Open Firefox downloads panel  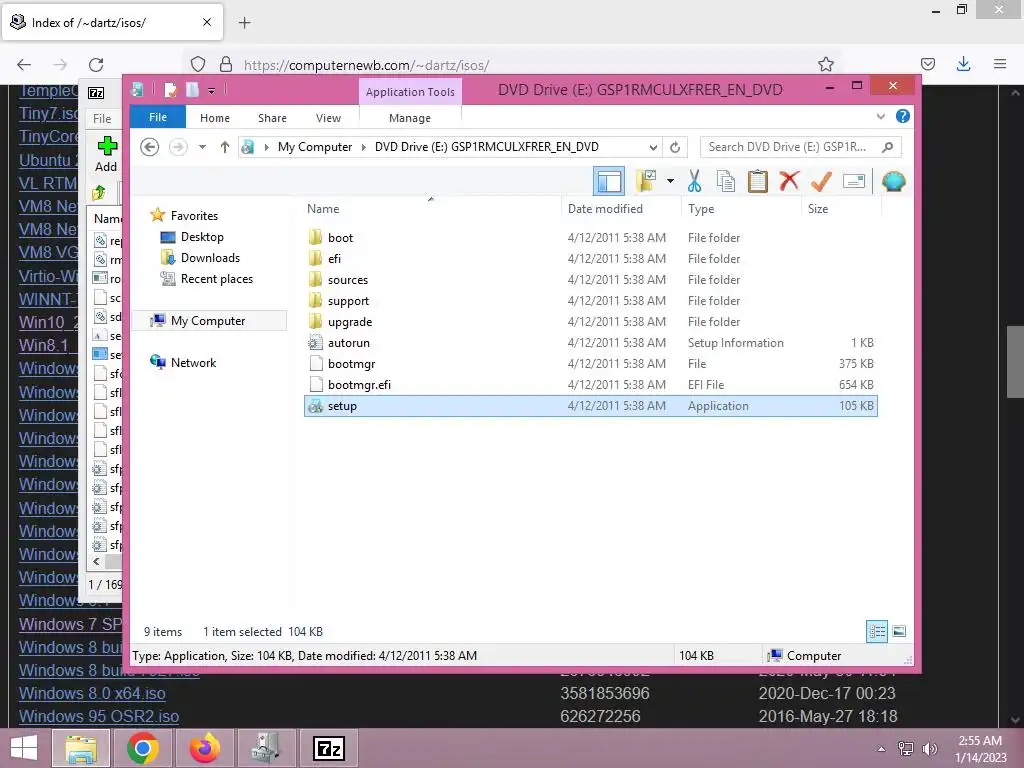[963, 64]
